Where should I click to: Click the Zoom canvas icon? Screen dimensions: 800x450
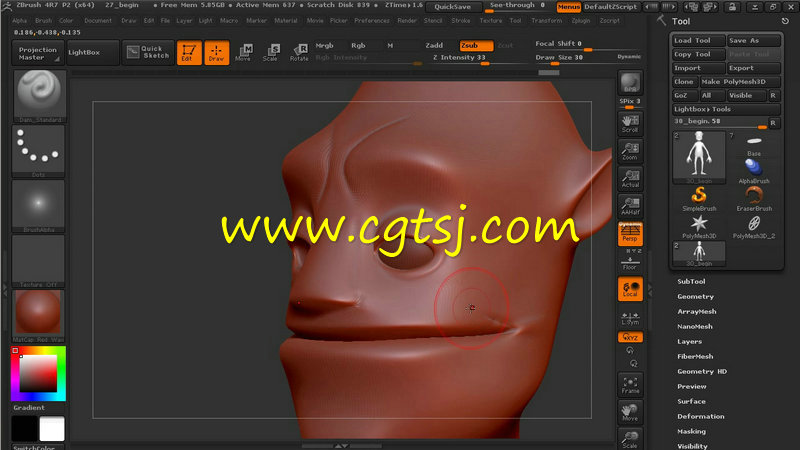pos(630,151)
